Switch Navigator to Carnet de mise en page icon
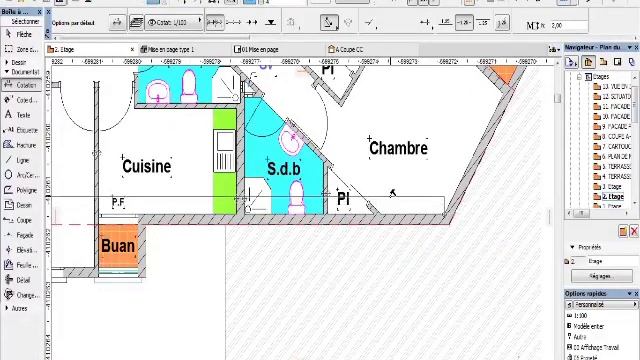Image resolution: width=640 pixels, height=360 pixels. click(x=618, y=62)
